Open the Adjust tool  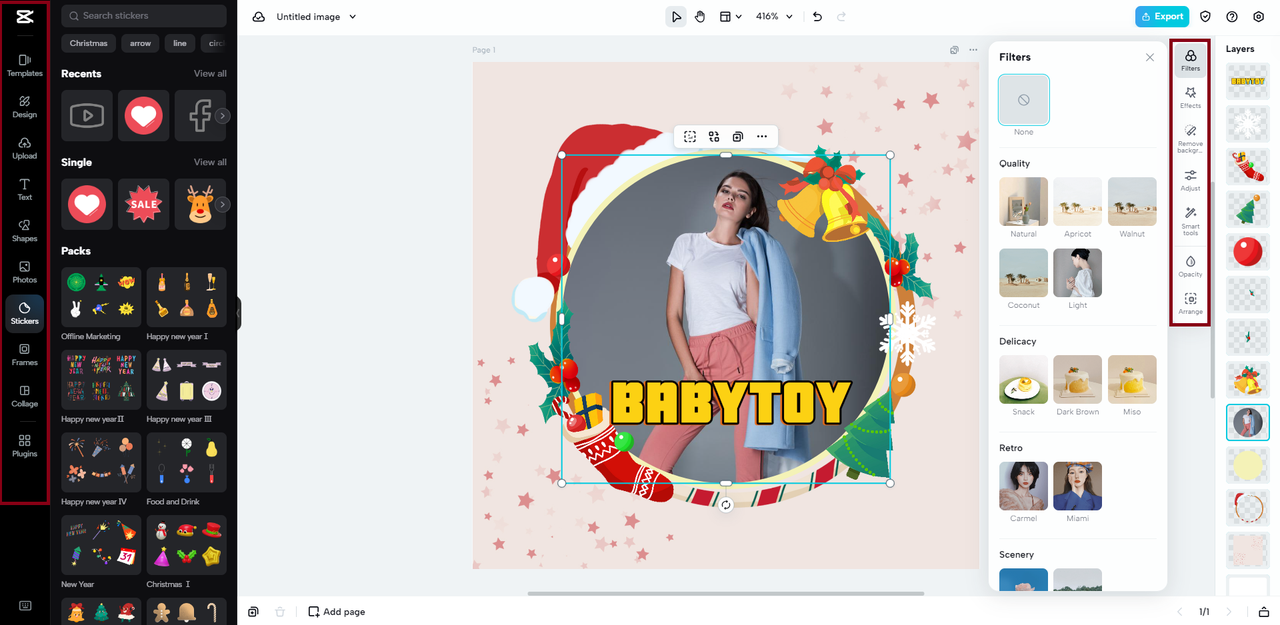coord(1190,180)
